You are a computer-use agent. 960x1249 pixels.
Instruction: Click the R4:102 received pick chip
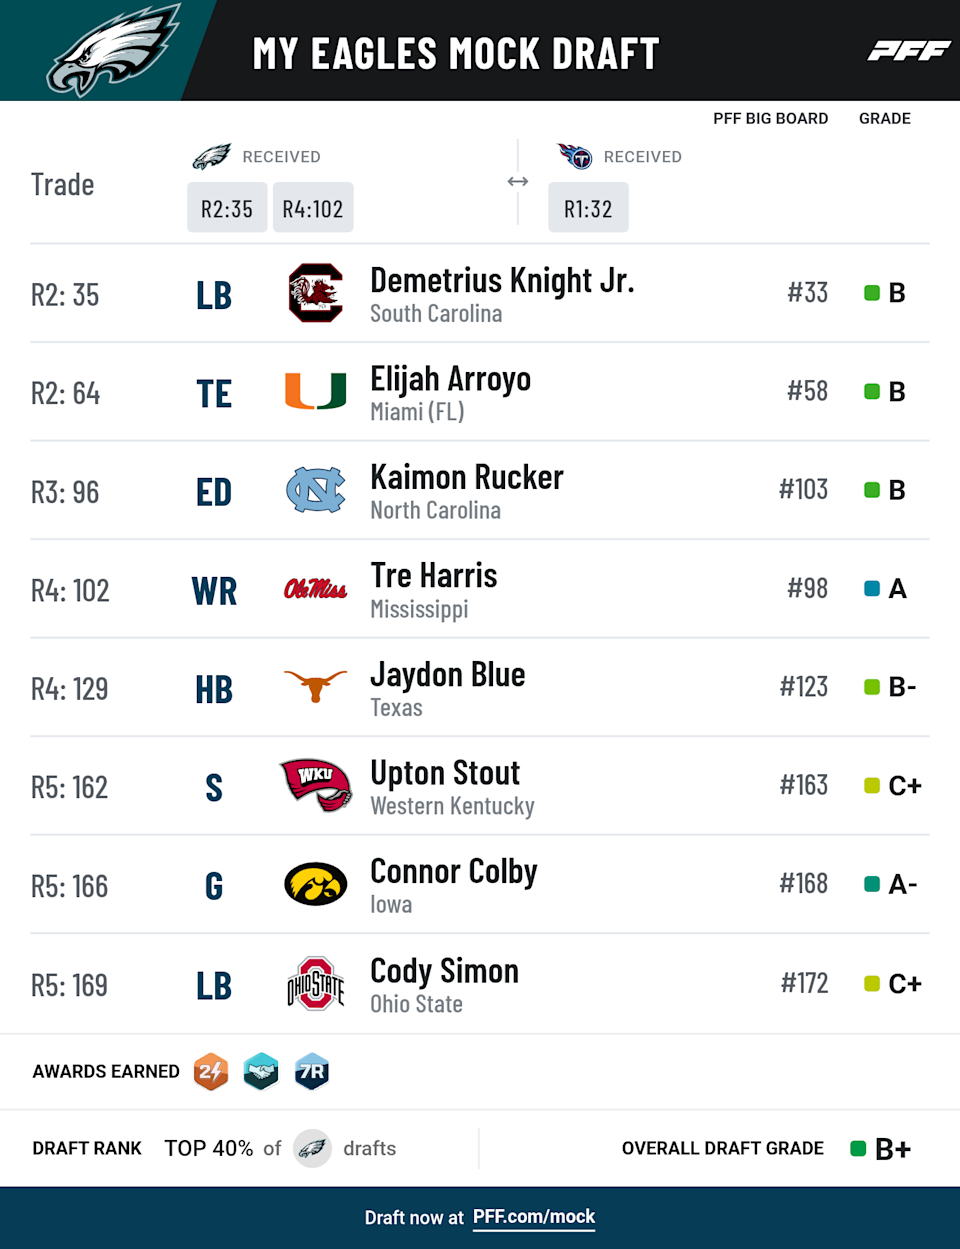[313, 208]
